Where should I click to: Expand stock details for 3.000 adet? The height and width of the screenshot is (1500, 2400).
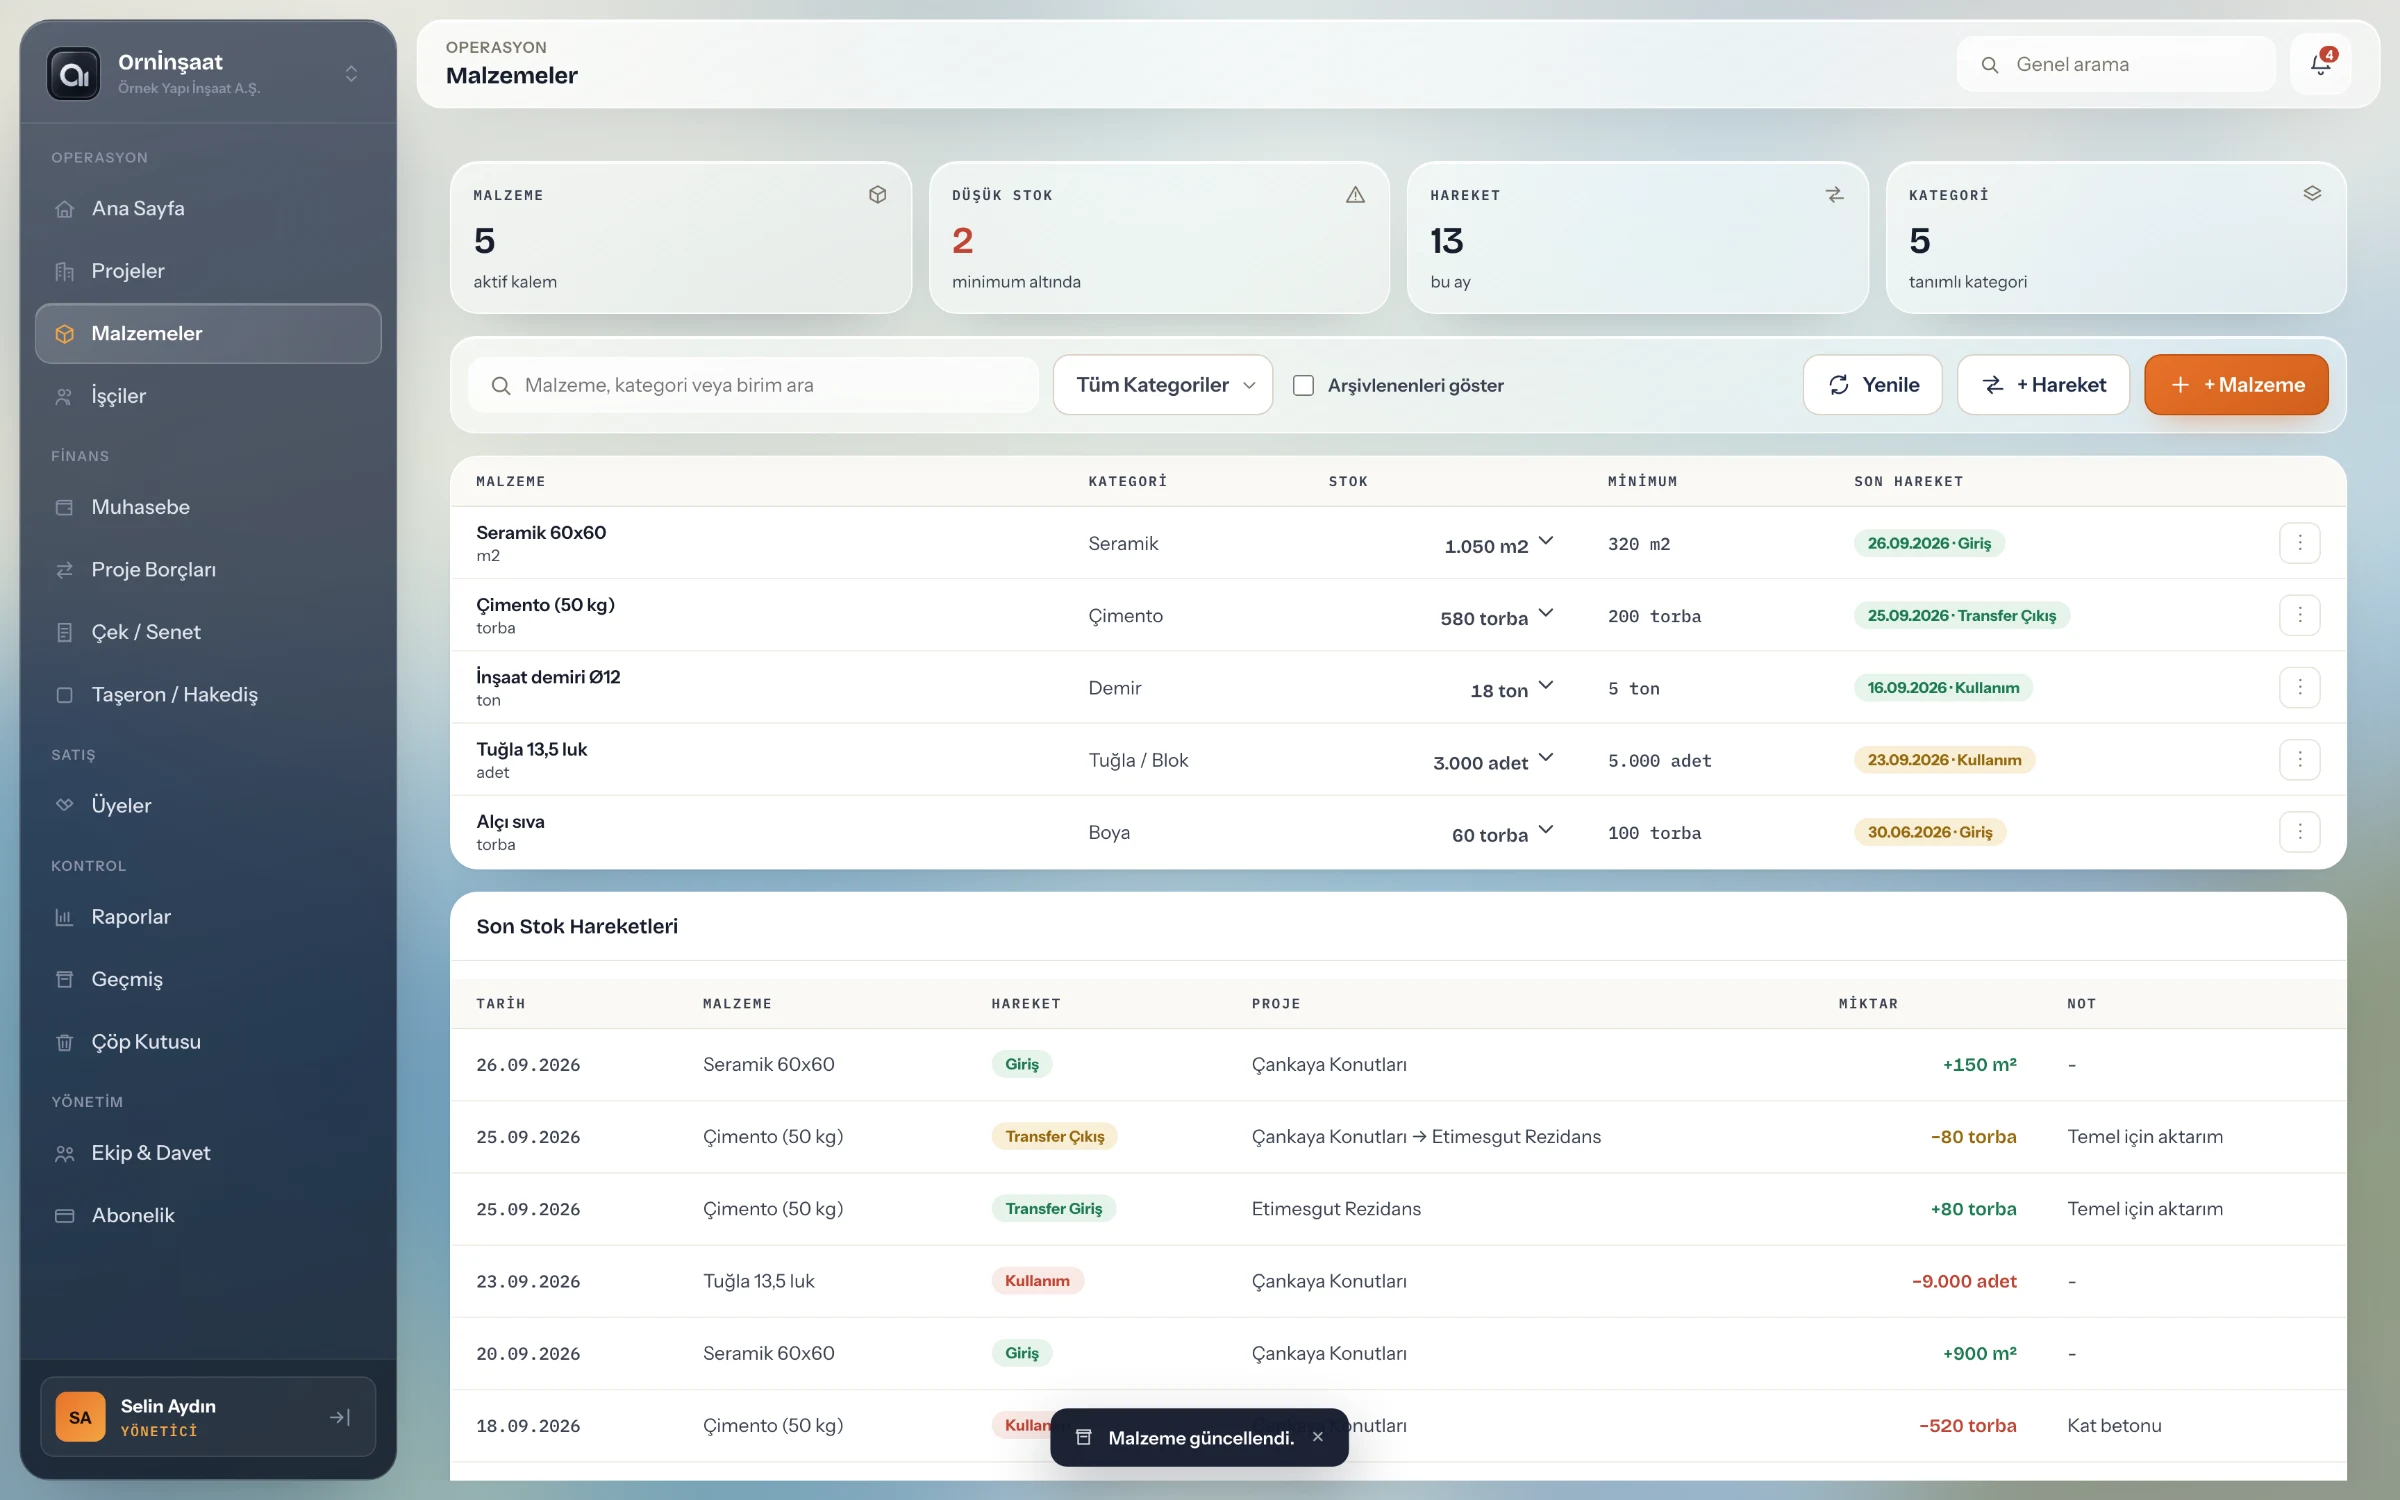pyautogui.click(x=1546, y=757)
